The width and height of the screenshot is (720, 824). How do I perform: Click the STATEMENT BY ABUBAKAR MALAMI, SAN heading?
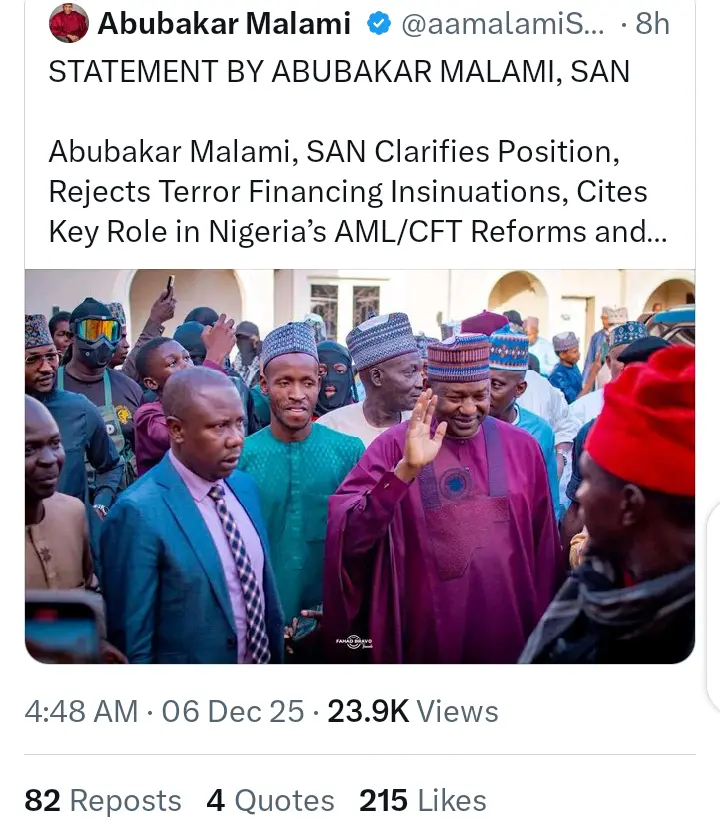[339, 72]
